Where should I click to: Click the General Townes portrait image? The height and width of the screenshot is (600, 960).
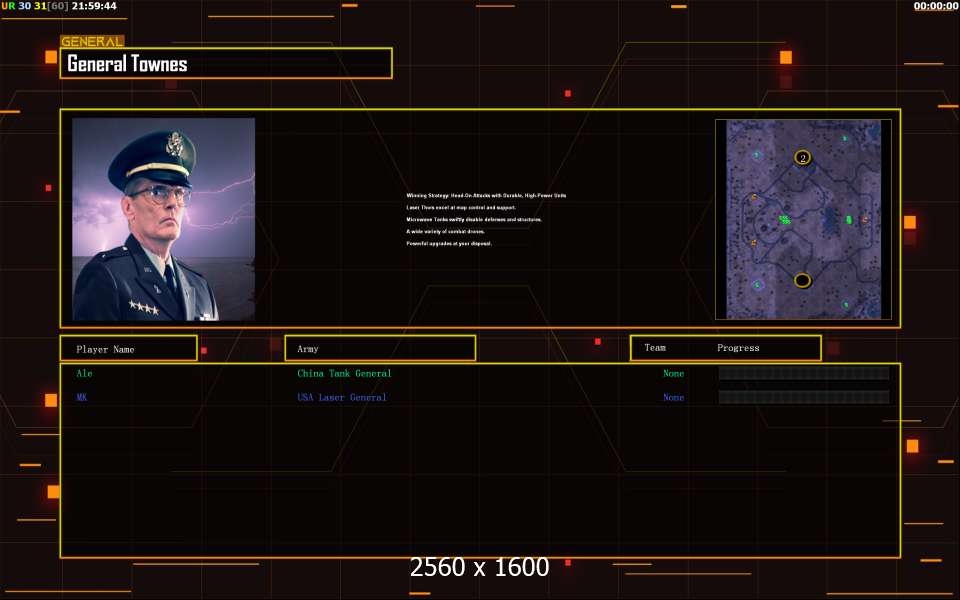click(x=163, y=219)
